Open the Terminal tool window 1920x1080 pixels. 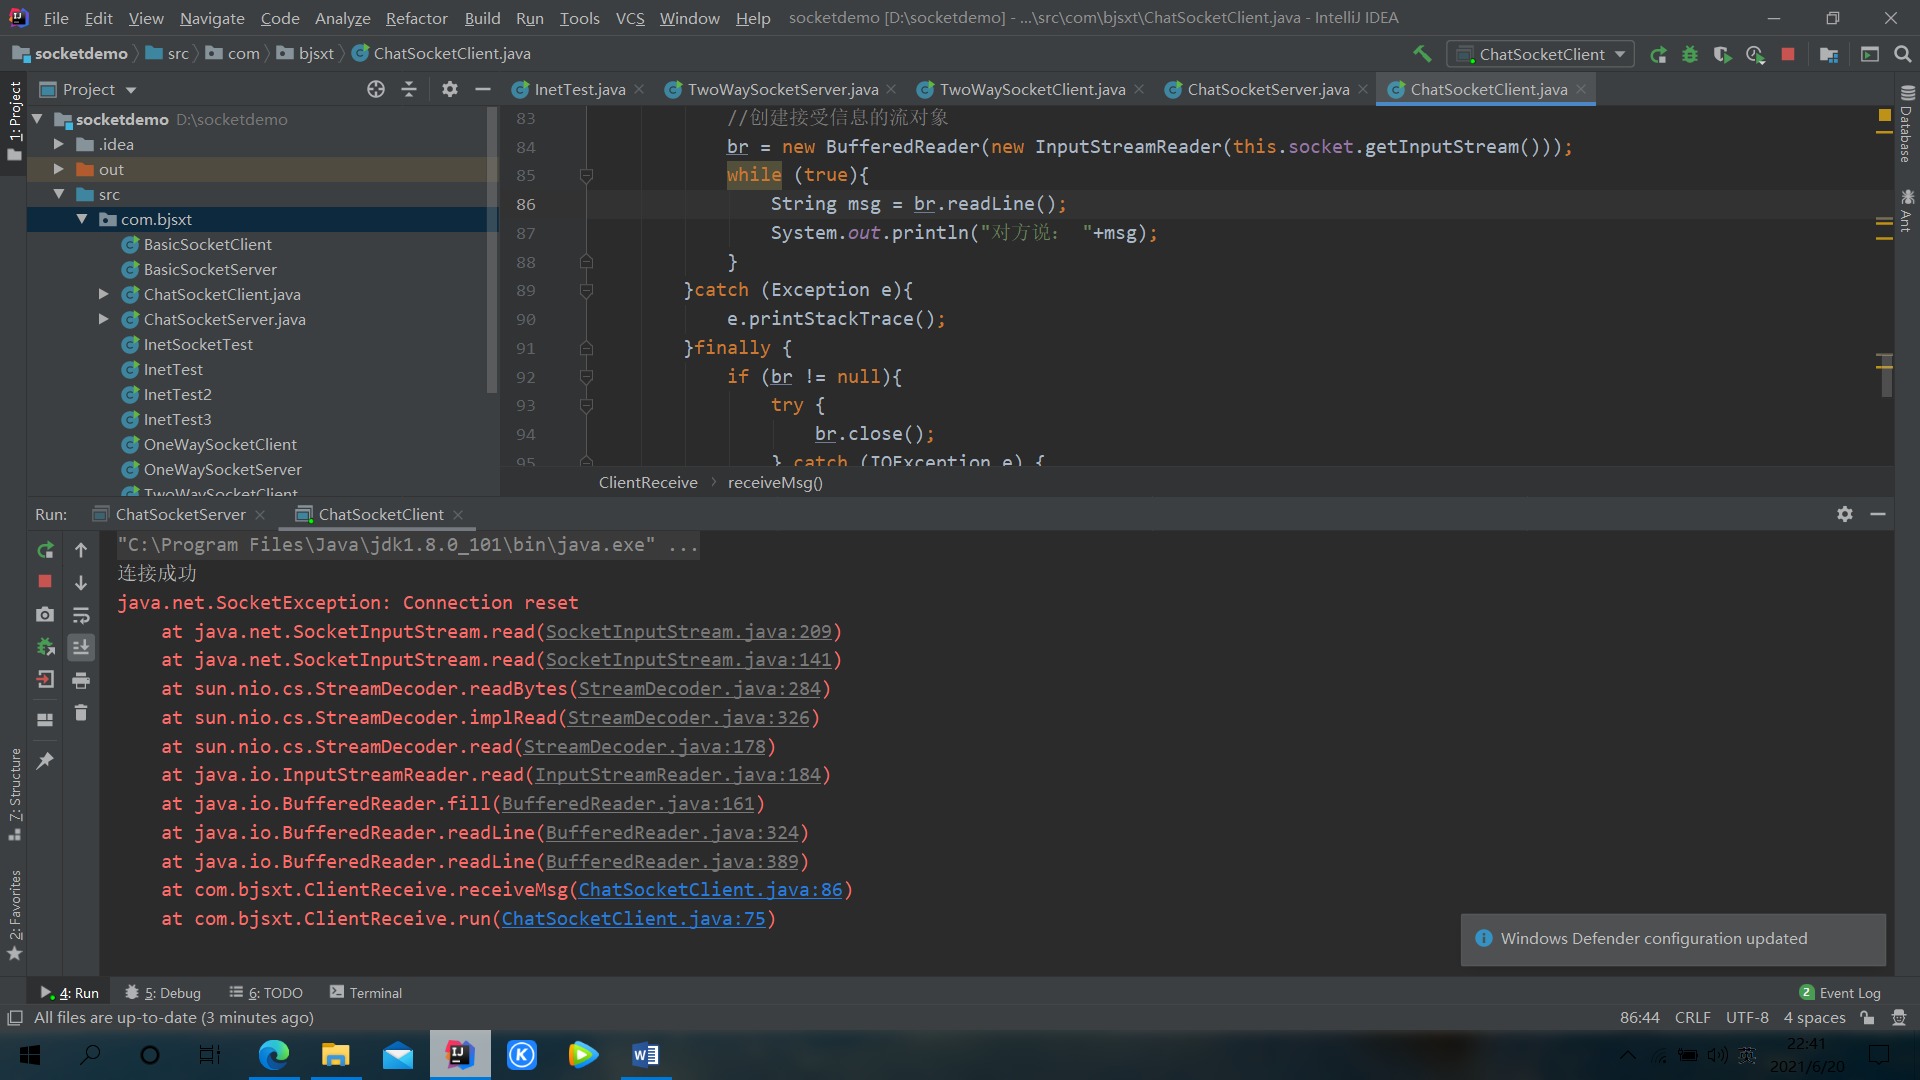[366, 992]
